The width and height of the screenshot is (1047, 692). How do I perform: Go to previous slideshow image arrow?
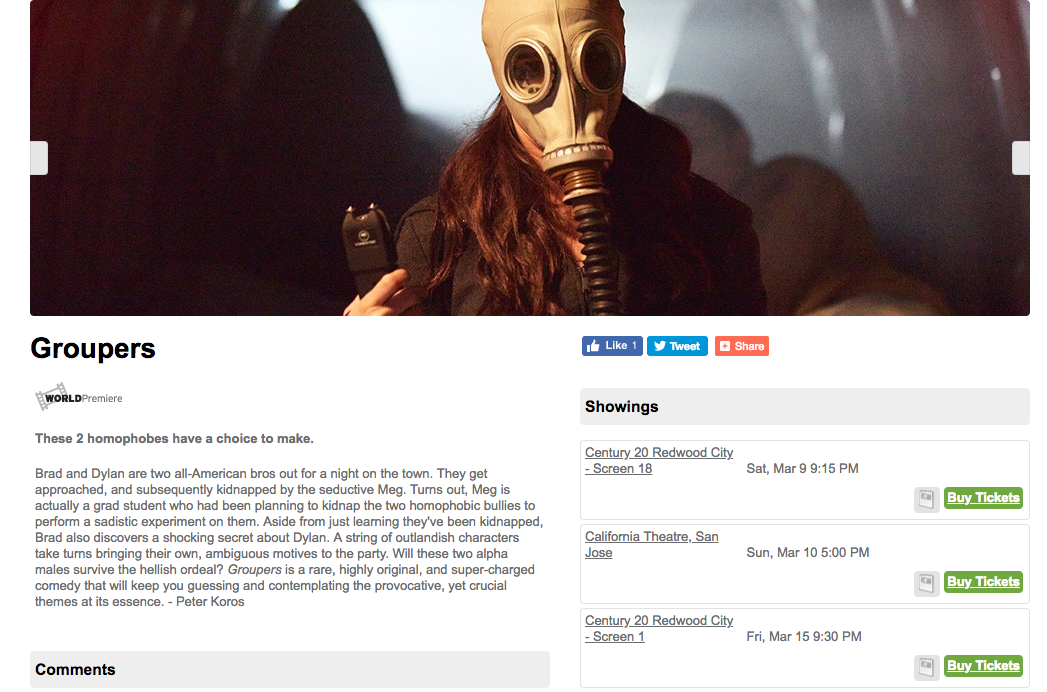point(39,158)
